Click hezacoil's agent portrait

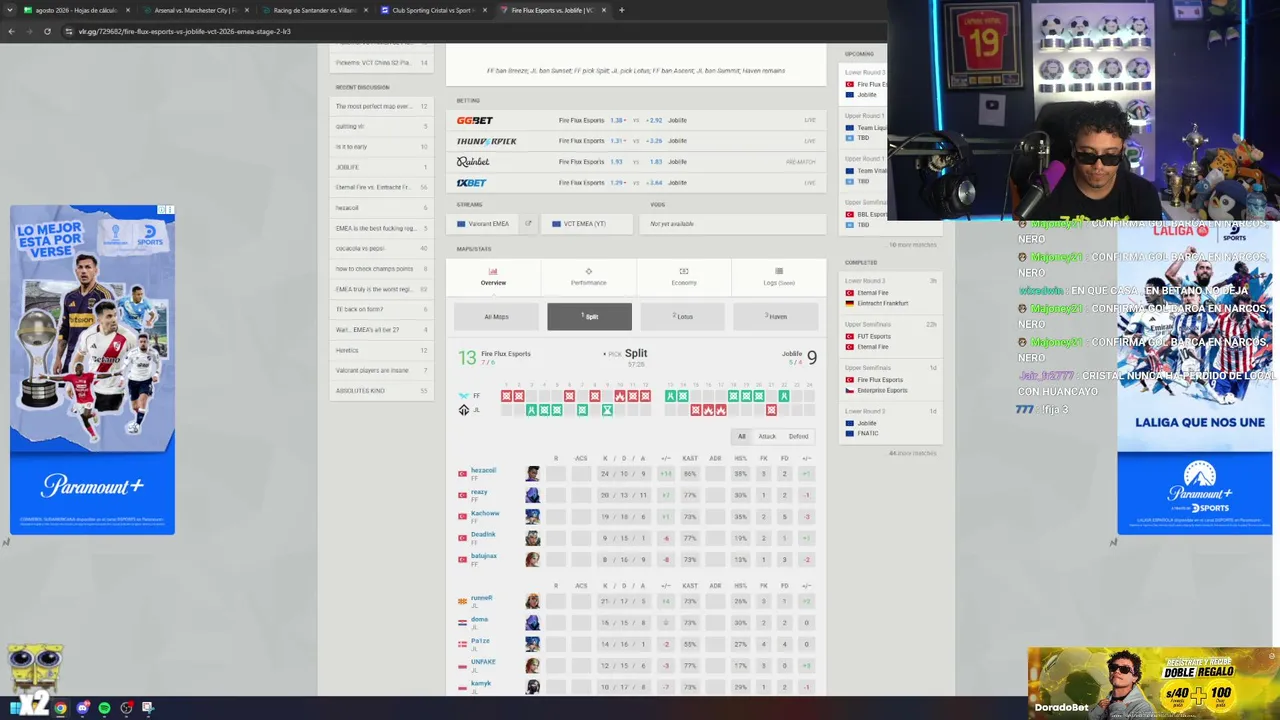pos(533,474)
